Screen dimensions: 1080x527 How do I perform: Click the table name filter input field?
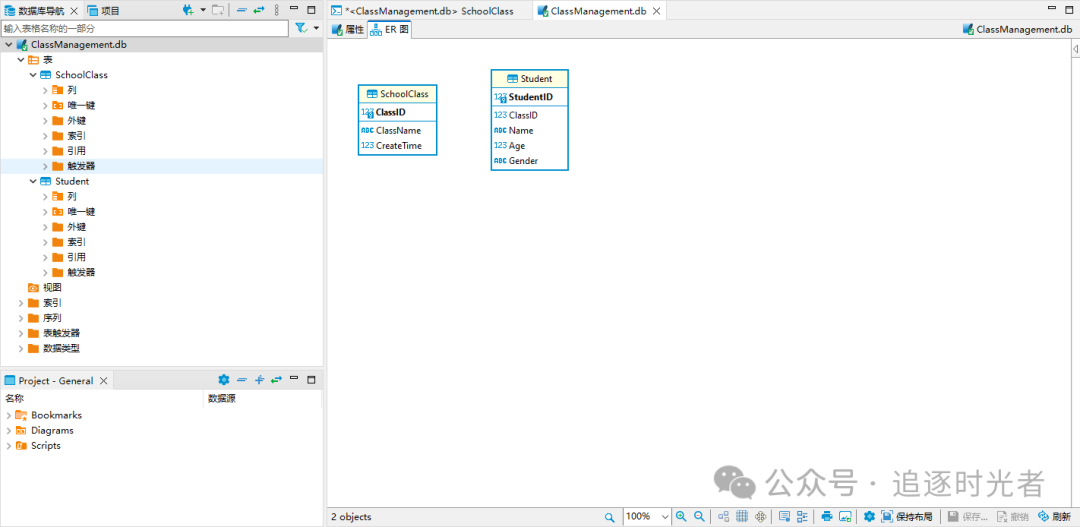click(144, 28)
